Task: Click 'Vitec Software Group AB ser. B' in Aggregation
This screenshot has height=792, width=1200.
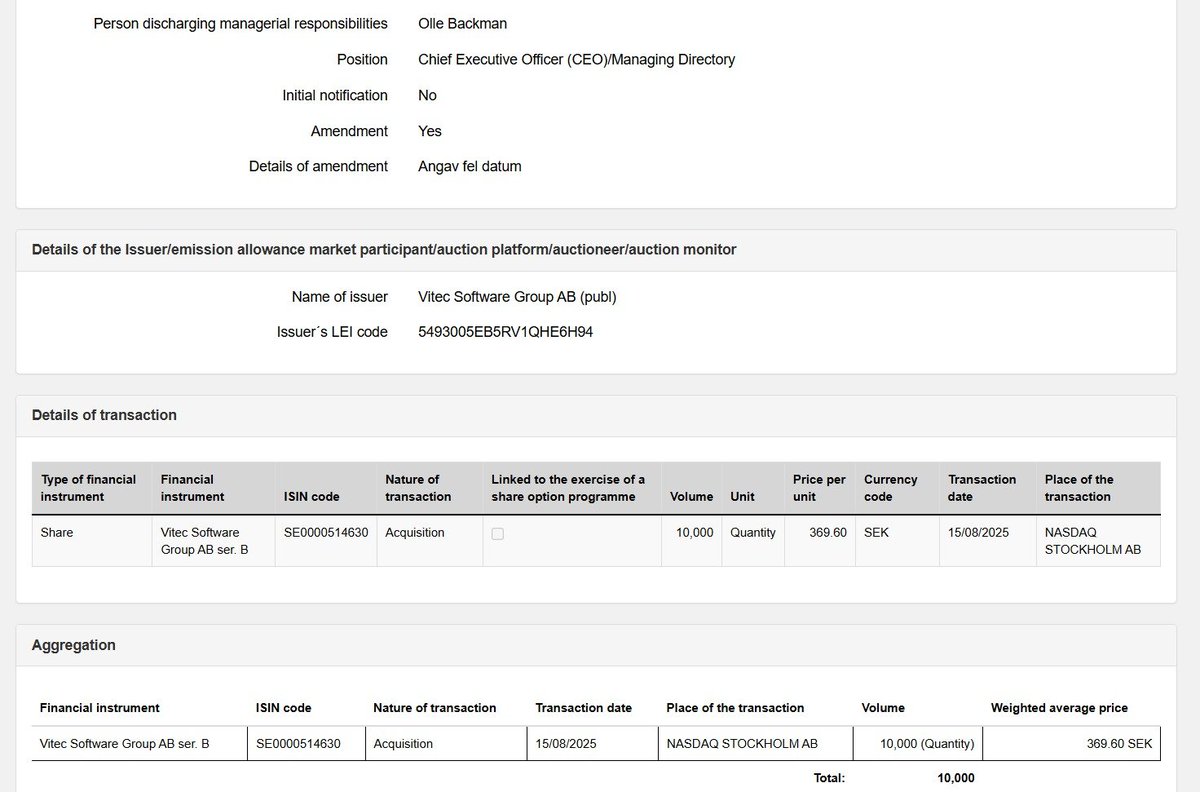Action: point(124,744)
